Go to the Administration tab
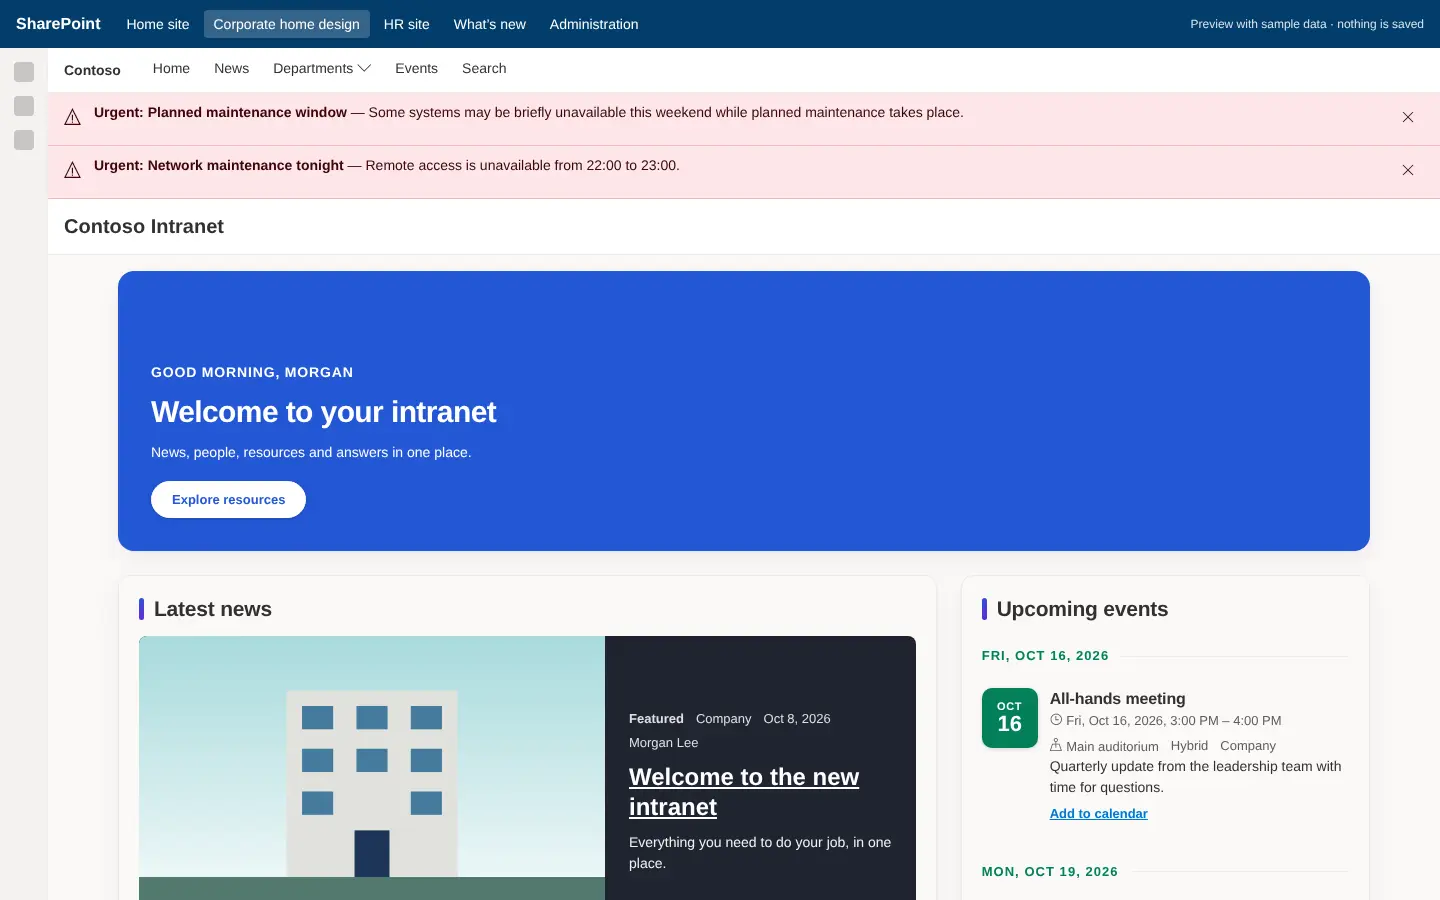 [x=594, y=24]
